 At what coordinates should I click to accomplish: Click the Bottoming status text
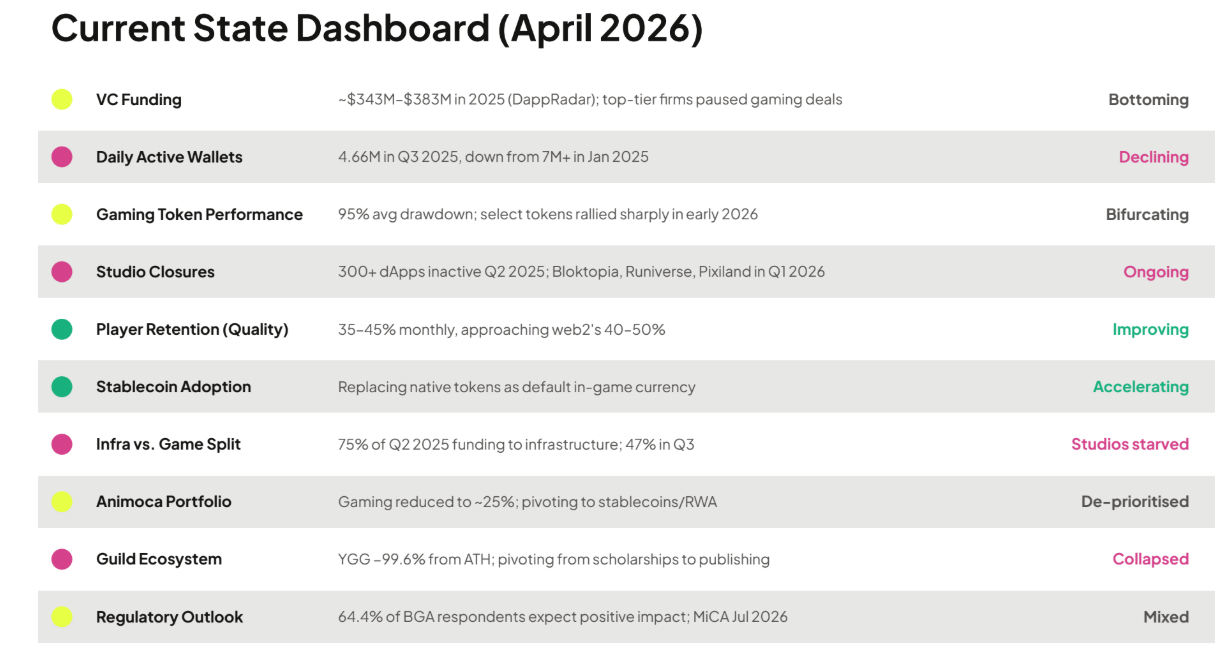1148,99
